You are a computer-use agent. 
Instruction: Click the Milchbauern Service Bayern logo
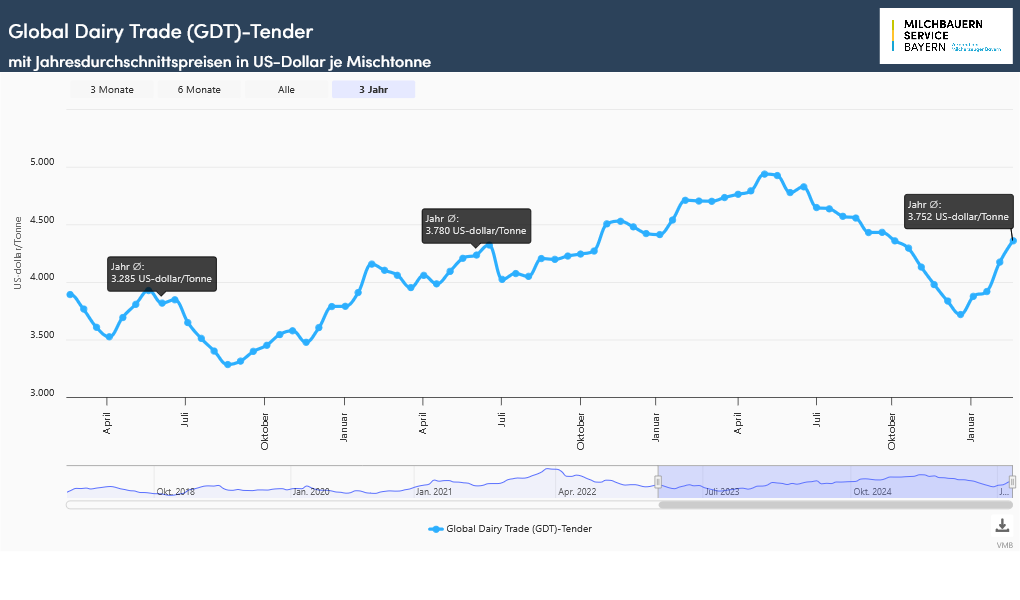[946, 36]
